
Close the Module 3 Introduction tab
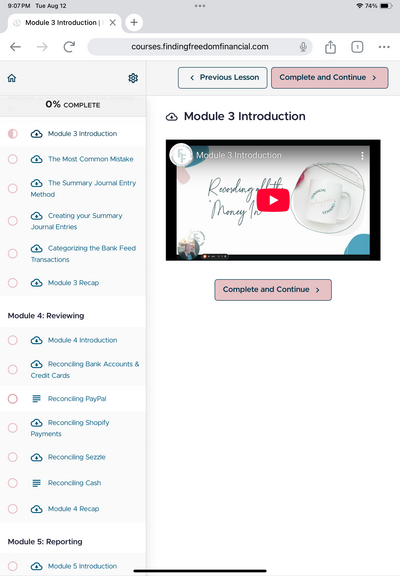pyautogui.click(x=113, y=22)
